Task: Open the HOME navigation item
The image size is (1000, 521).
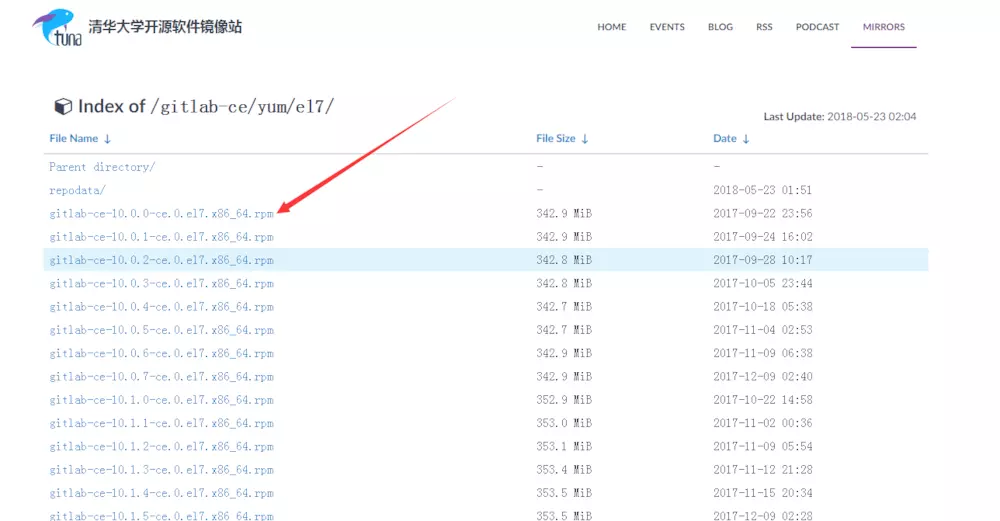Action: 611,27
